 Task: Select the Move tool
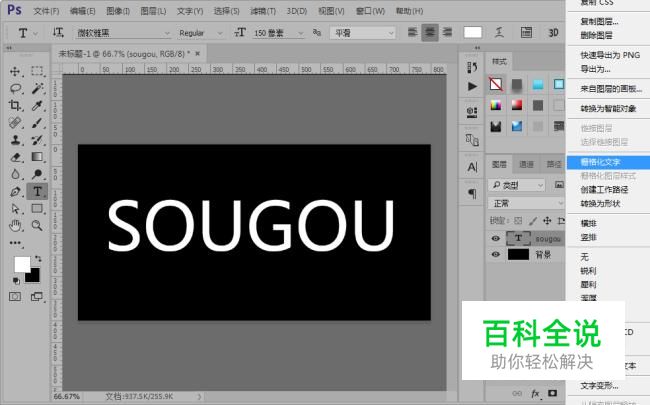coord(15,71)
